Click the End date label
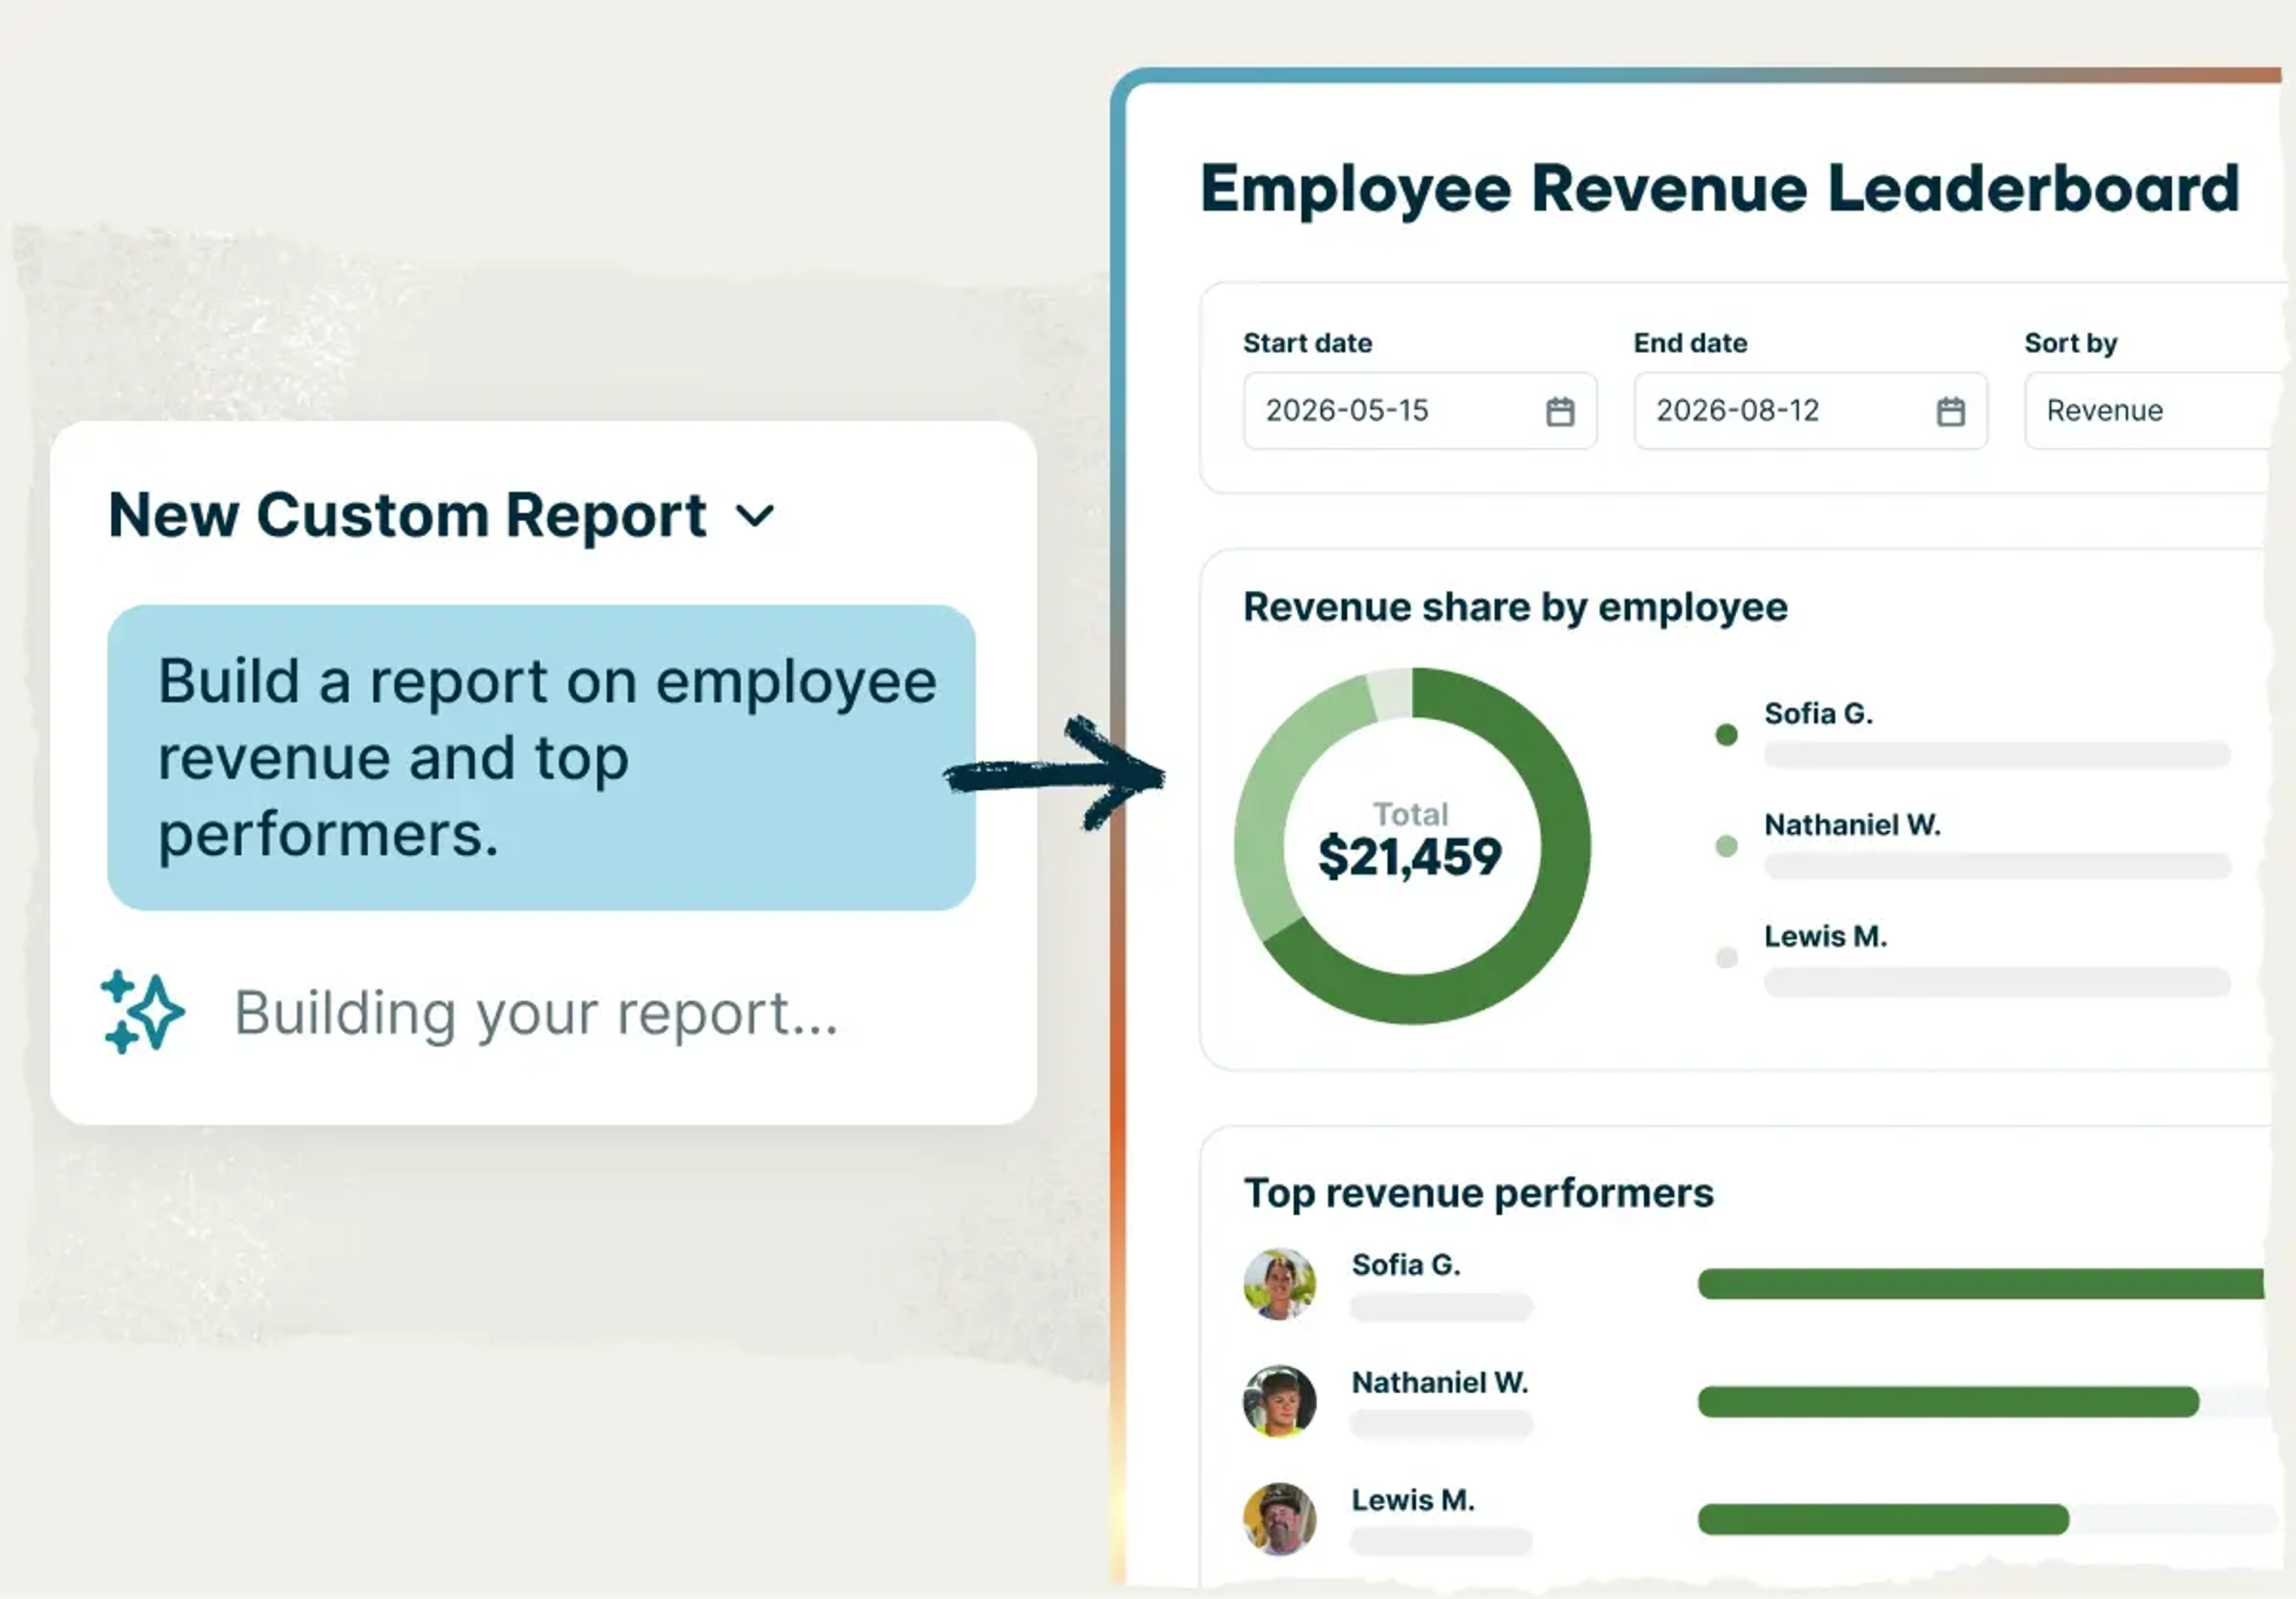Image resolution: width=2296 pixels, height=1599 pixels. [1690, 343]
